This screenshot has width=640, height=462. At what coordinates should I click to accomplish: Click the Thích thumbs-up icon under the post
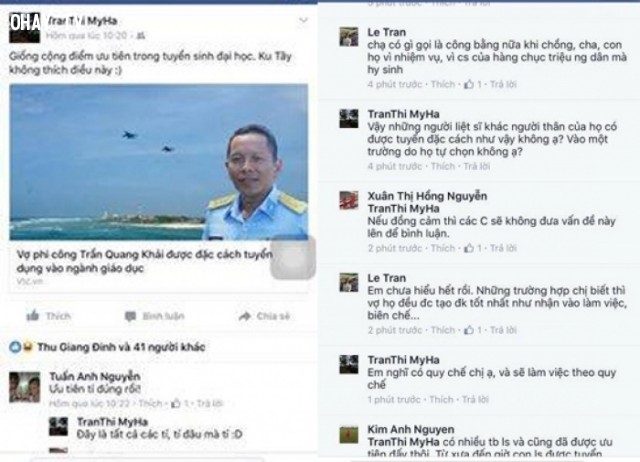[x=33, y=315]
